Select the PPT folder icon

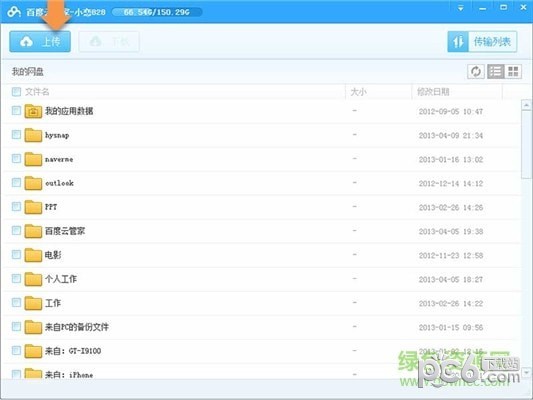pyautogui.click(x=33, y=207)
